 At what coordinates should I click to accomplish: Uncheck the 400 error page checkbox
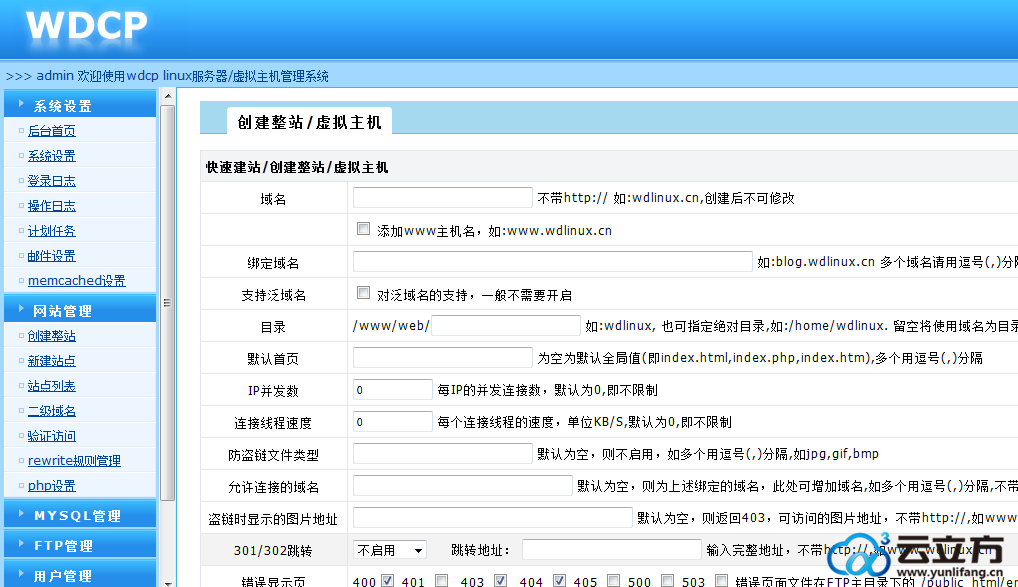tap(388, 580)
